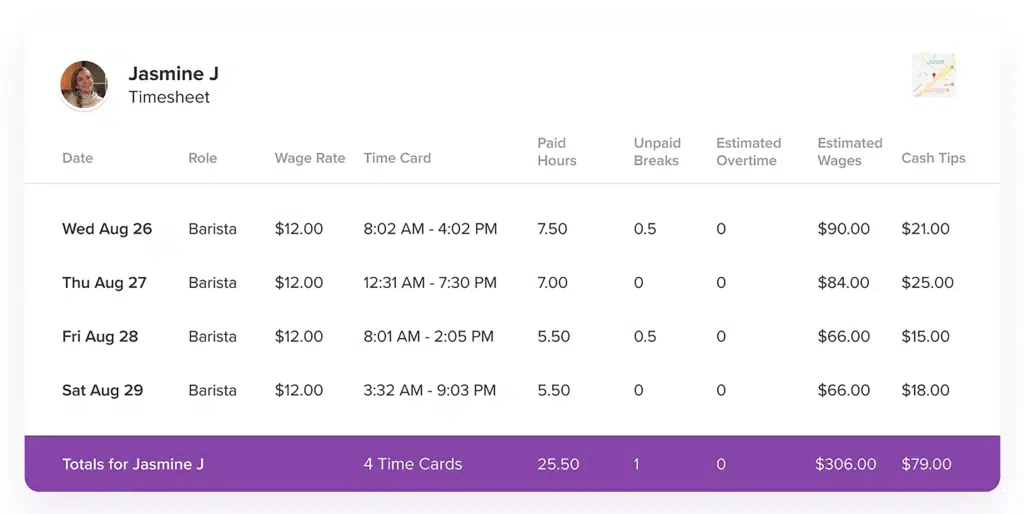Select the Thu Aug 27 date entry
This screenshot has height=514, width=1024.
[x=104, y=283]
